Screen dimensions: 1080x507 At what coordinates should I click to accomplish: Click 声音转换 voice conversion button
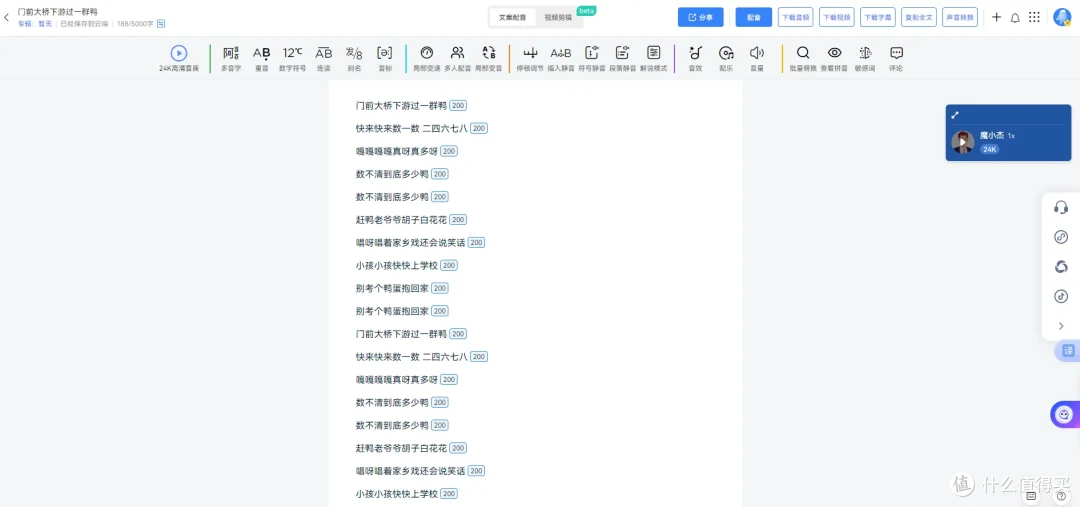click(x=960, y=17)
